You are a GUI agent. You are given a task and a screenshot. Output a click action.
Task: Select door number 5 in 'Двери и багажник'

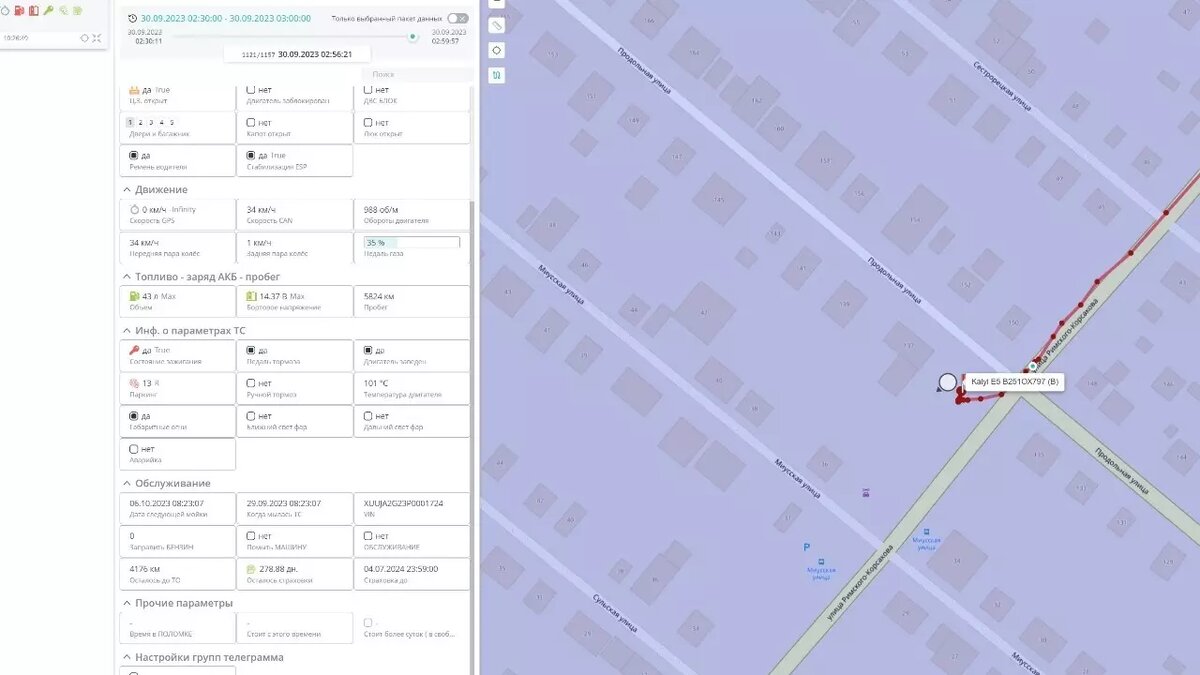172,122
